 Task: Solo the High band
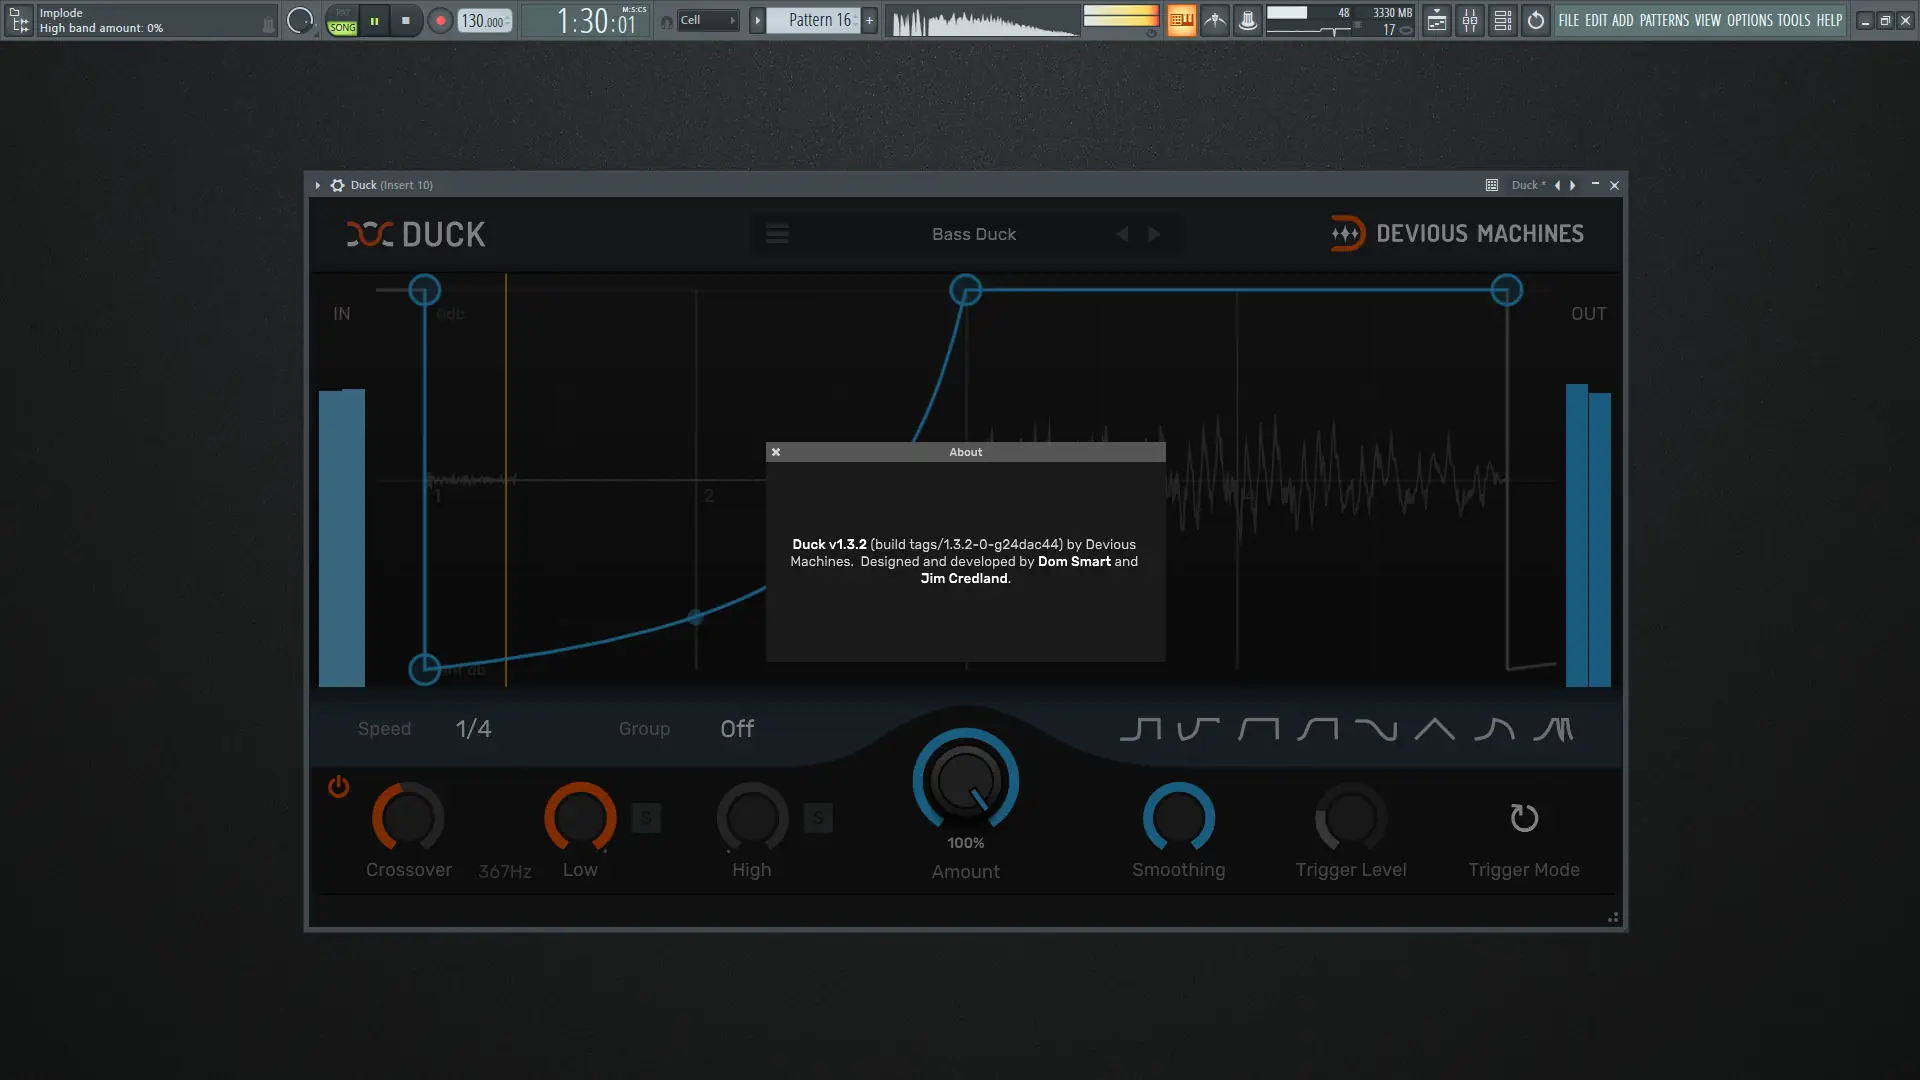818,818
